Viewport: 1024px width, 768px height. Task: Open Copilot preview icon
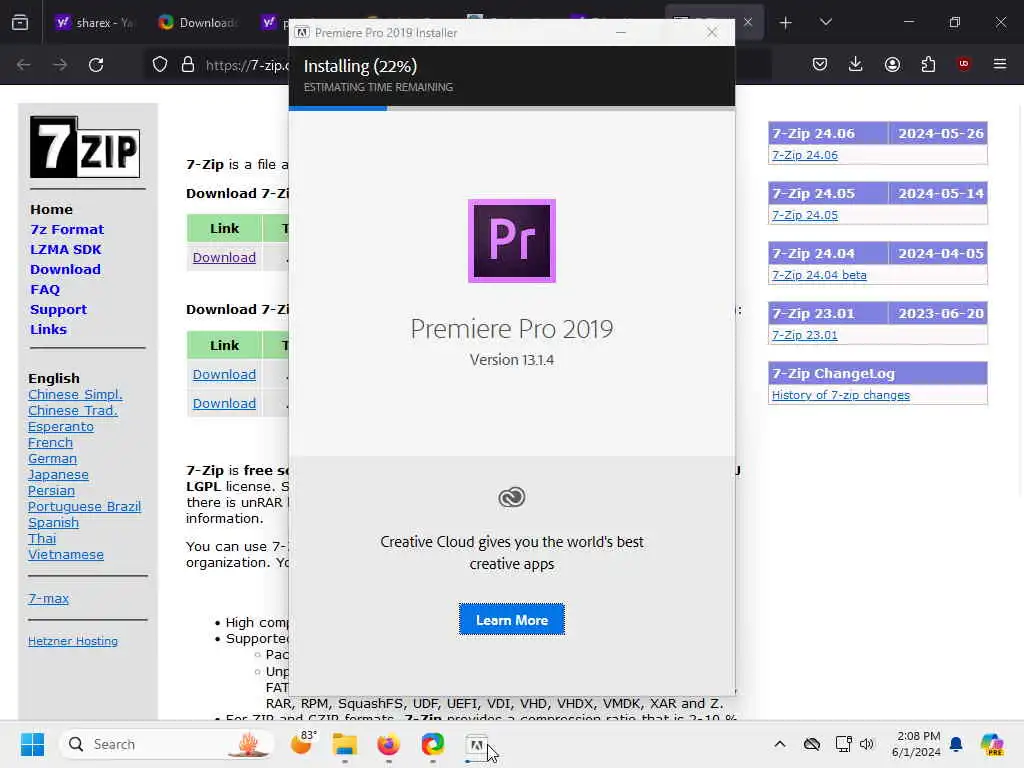point(992,744)
